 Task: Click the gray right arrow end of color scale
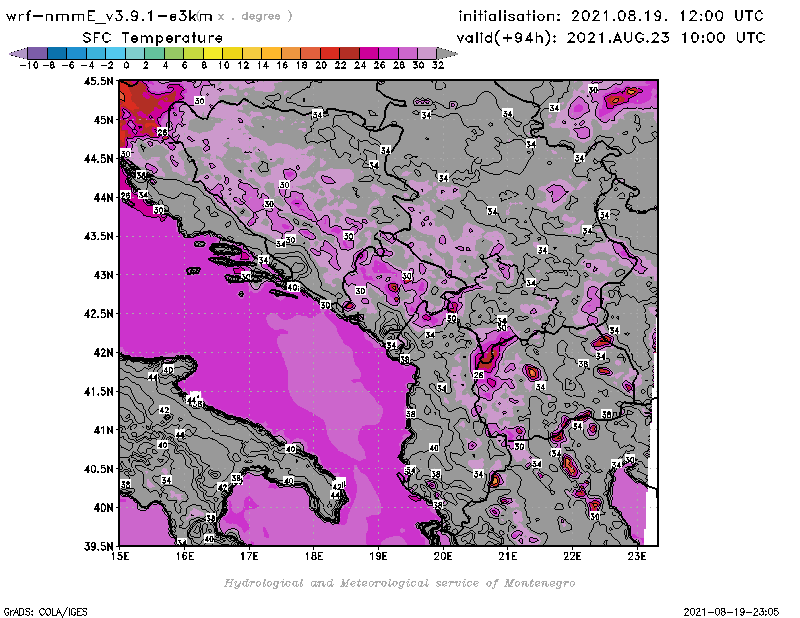click(x=446, y=53)
